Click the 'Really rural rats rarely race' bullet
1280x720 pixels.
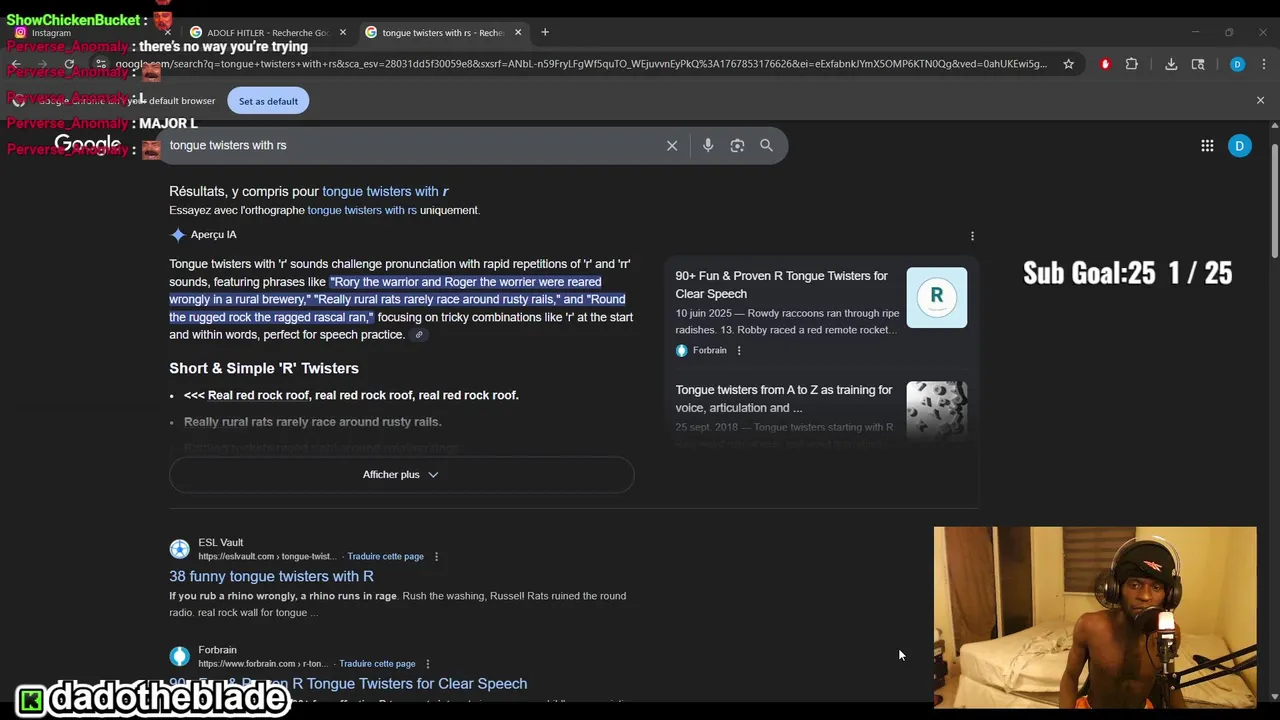point(312,422)
